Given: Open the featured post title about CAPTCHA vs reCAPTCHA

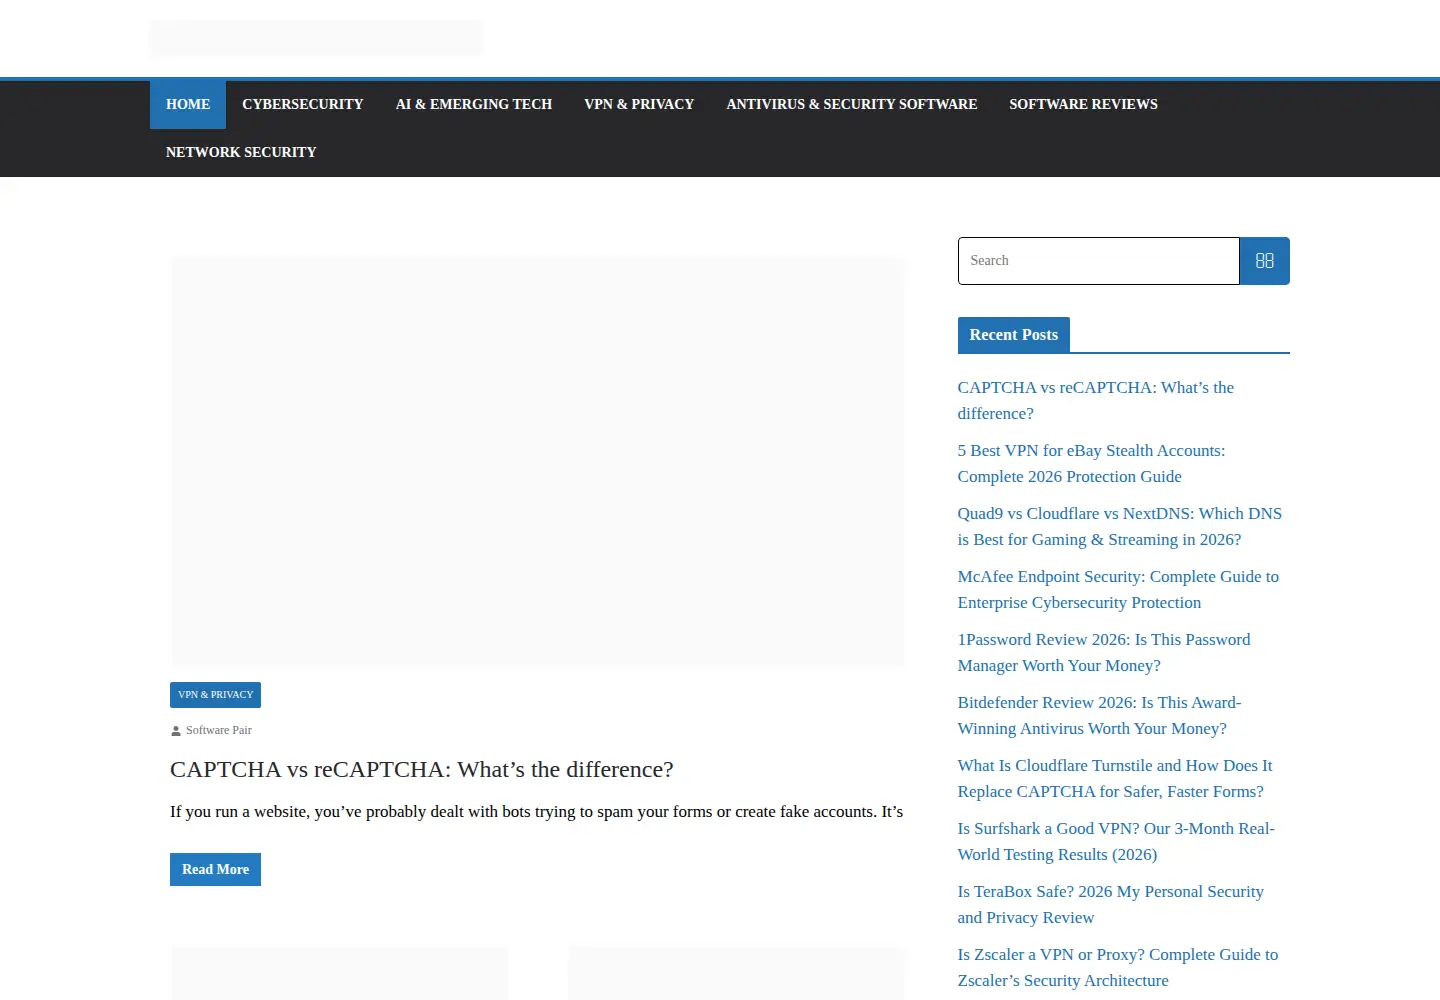Looking at the screenshot, I should pyautogui.click(x=422, y=769).
